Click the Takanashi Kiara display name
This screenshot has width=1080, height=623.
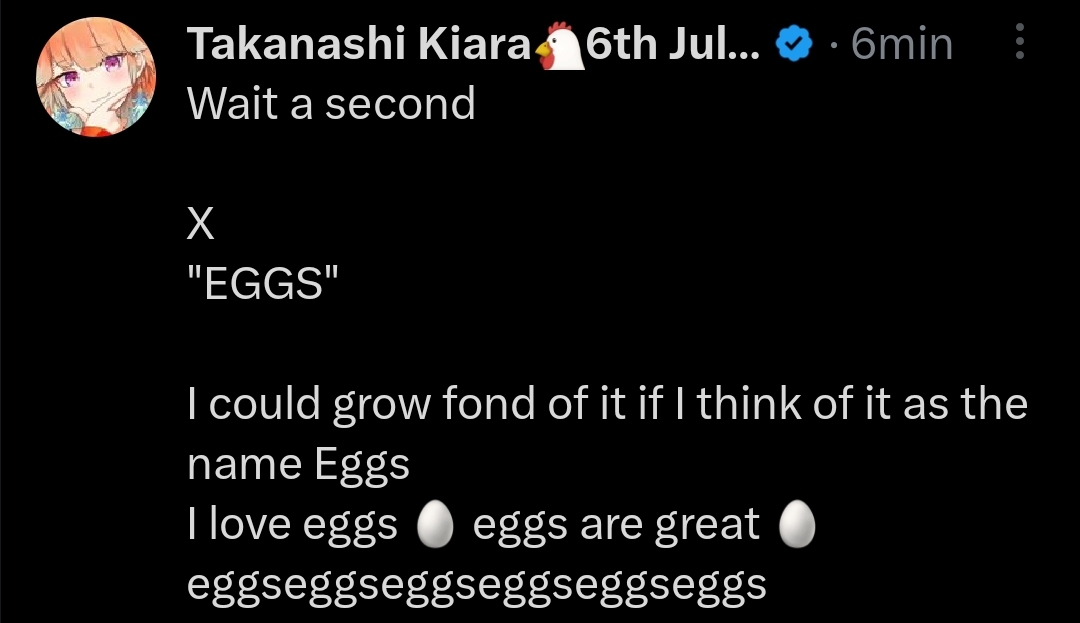coord(359,45)
